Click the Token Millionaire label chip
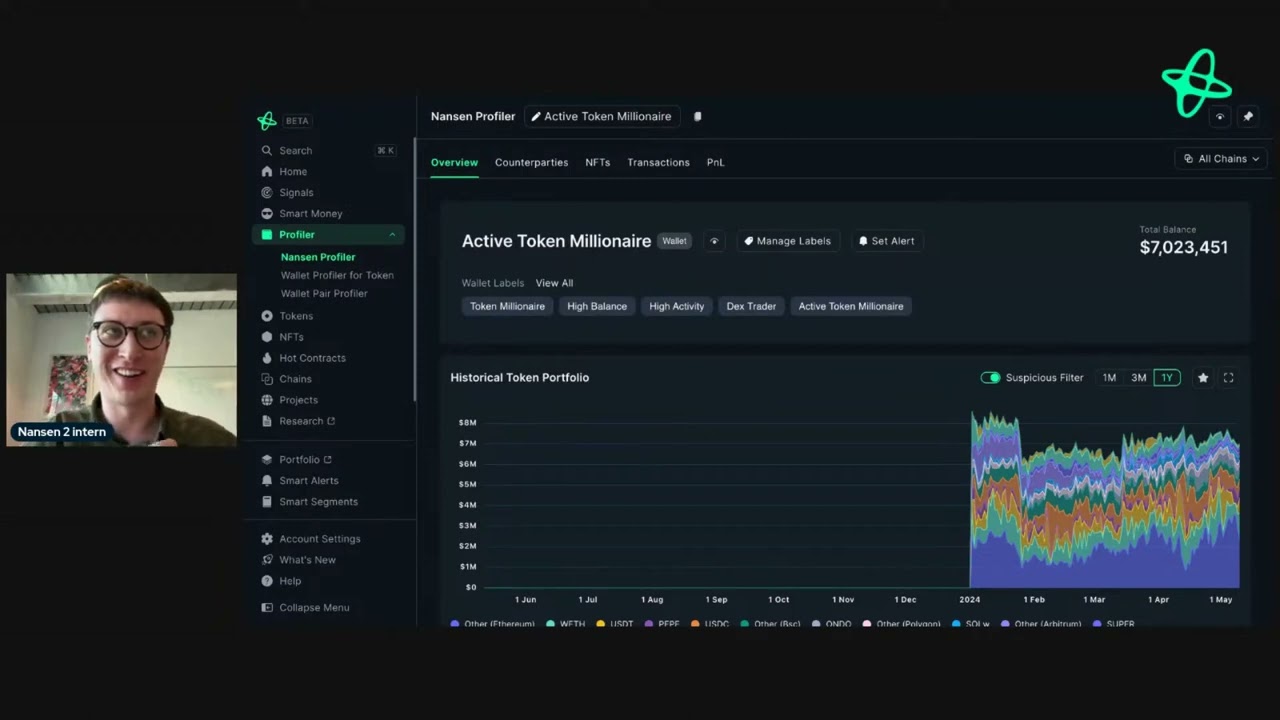 click(507, 306)
